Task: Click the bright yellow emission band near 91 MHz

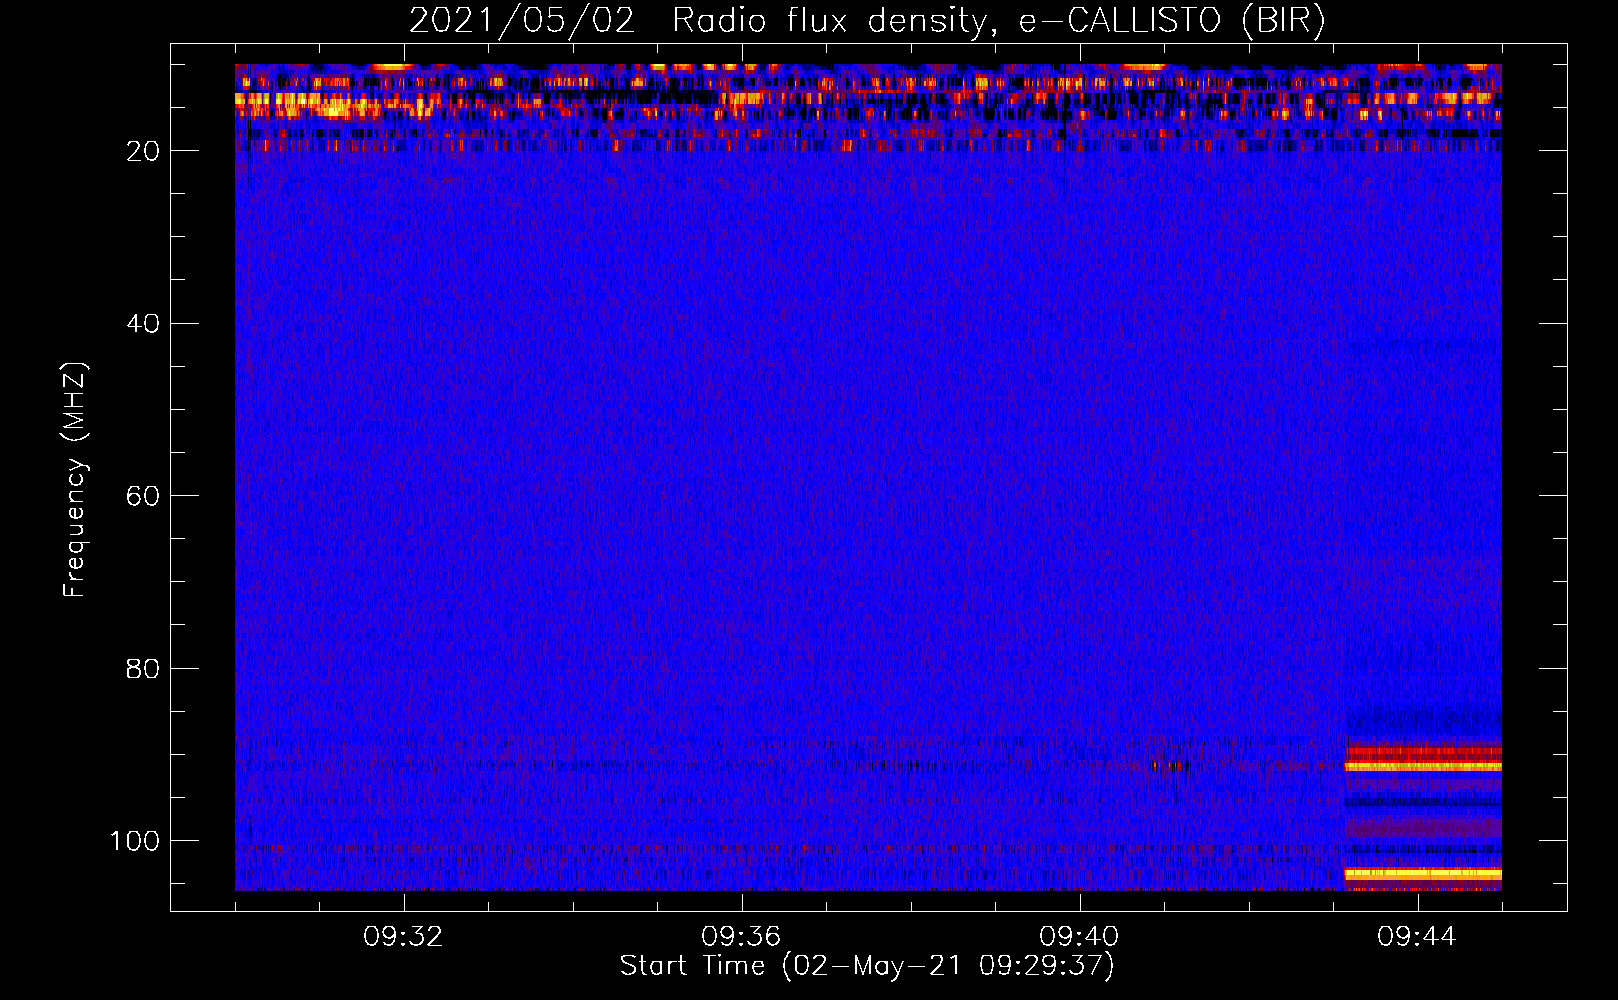Action: pos(1423,766)
